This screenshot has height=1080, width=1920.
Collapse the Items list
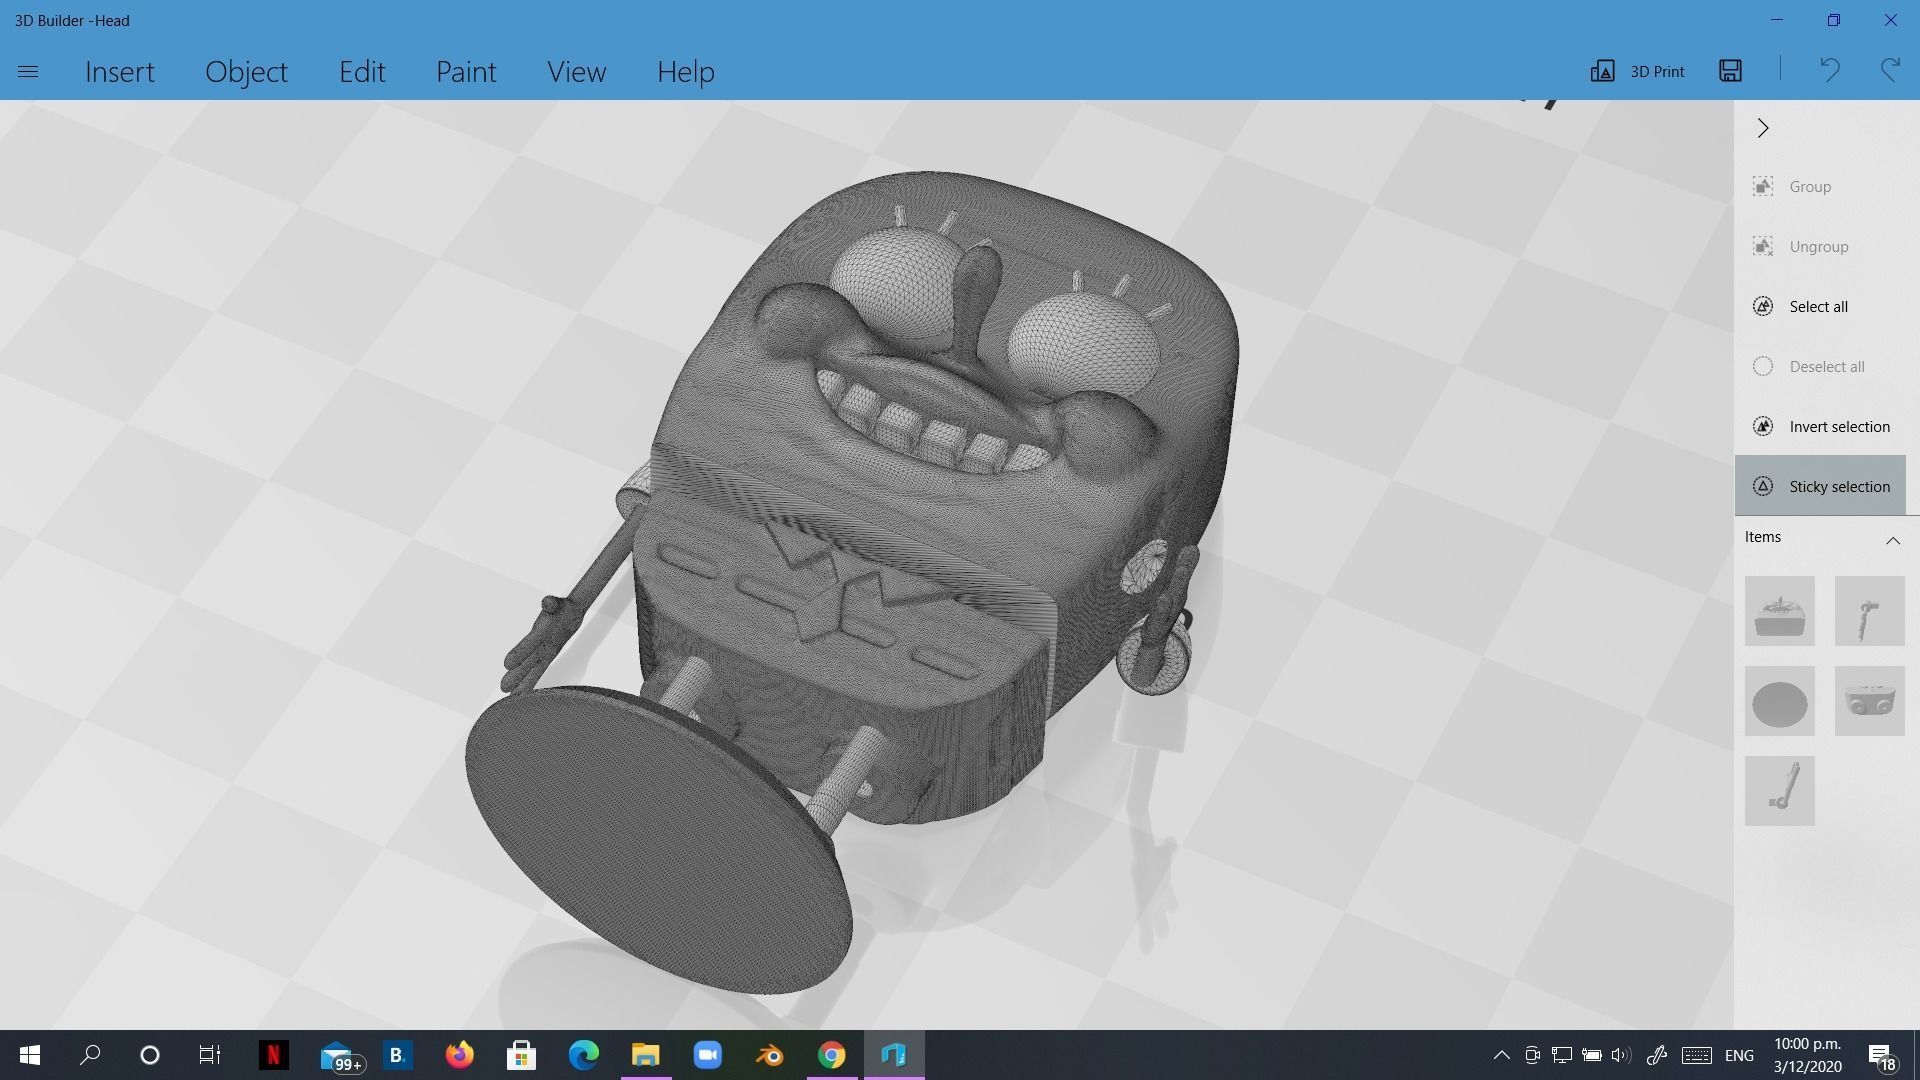pyautogui.click(x=1892, y=540)
